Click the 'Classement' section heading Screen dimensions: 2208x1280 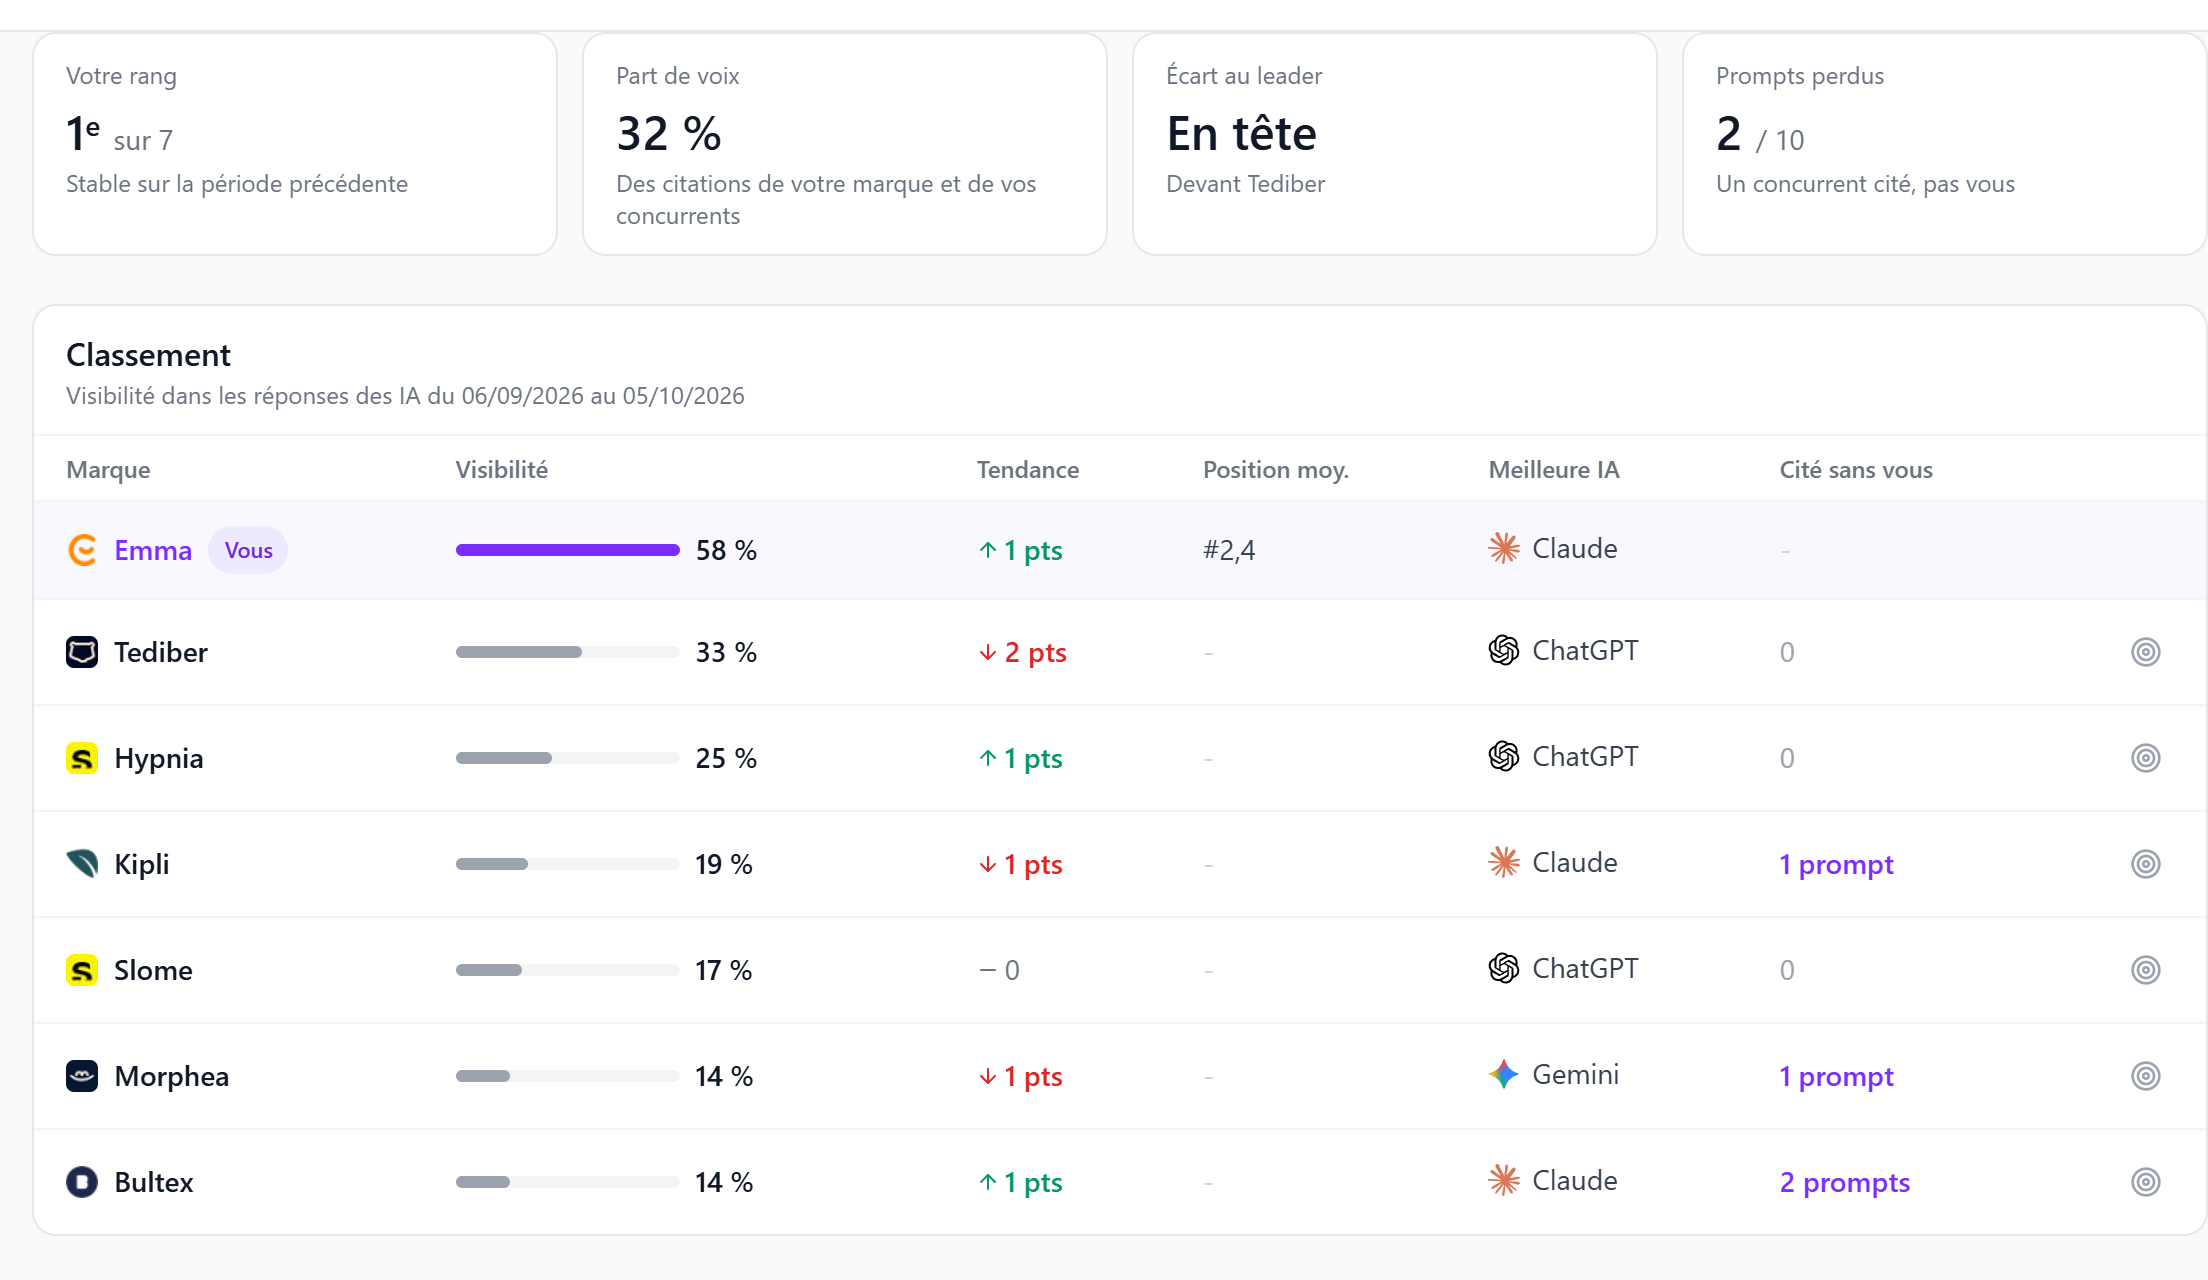tap(148, 355)
